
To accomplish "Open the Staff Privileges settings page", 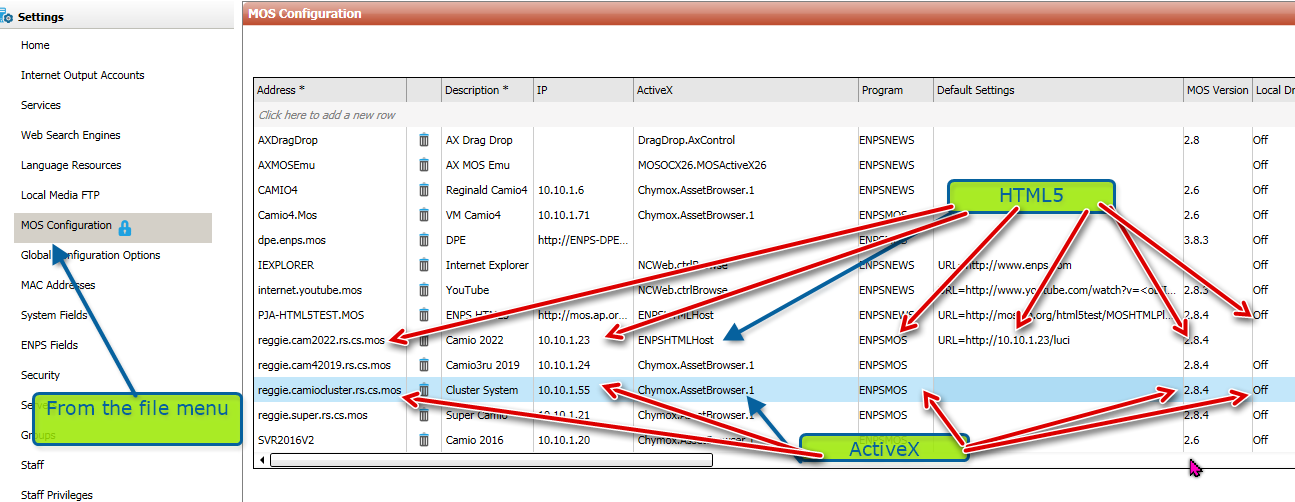I will click(57, 495).
